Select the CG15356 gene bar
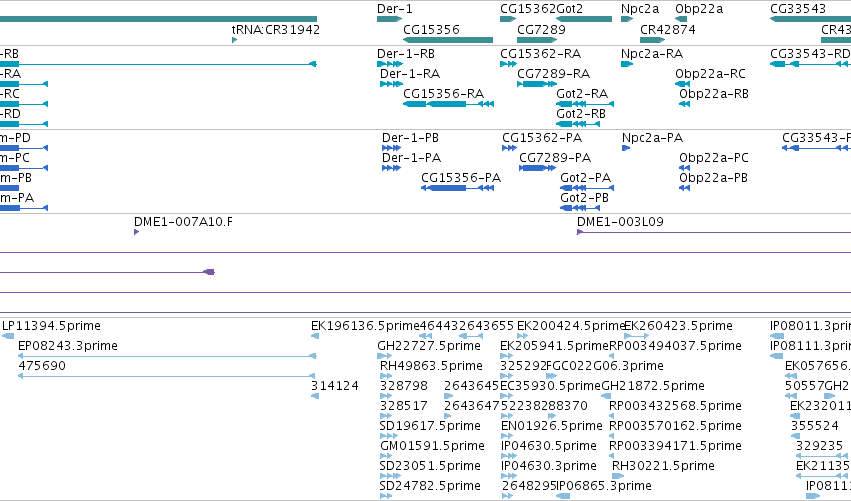 pyautogui.click(x=448, y=40)
